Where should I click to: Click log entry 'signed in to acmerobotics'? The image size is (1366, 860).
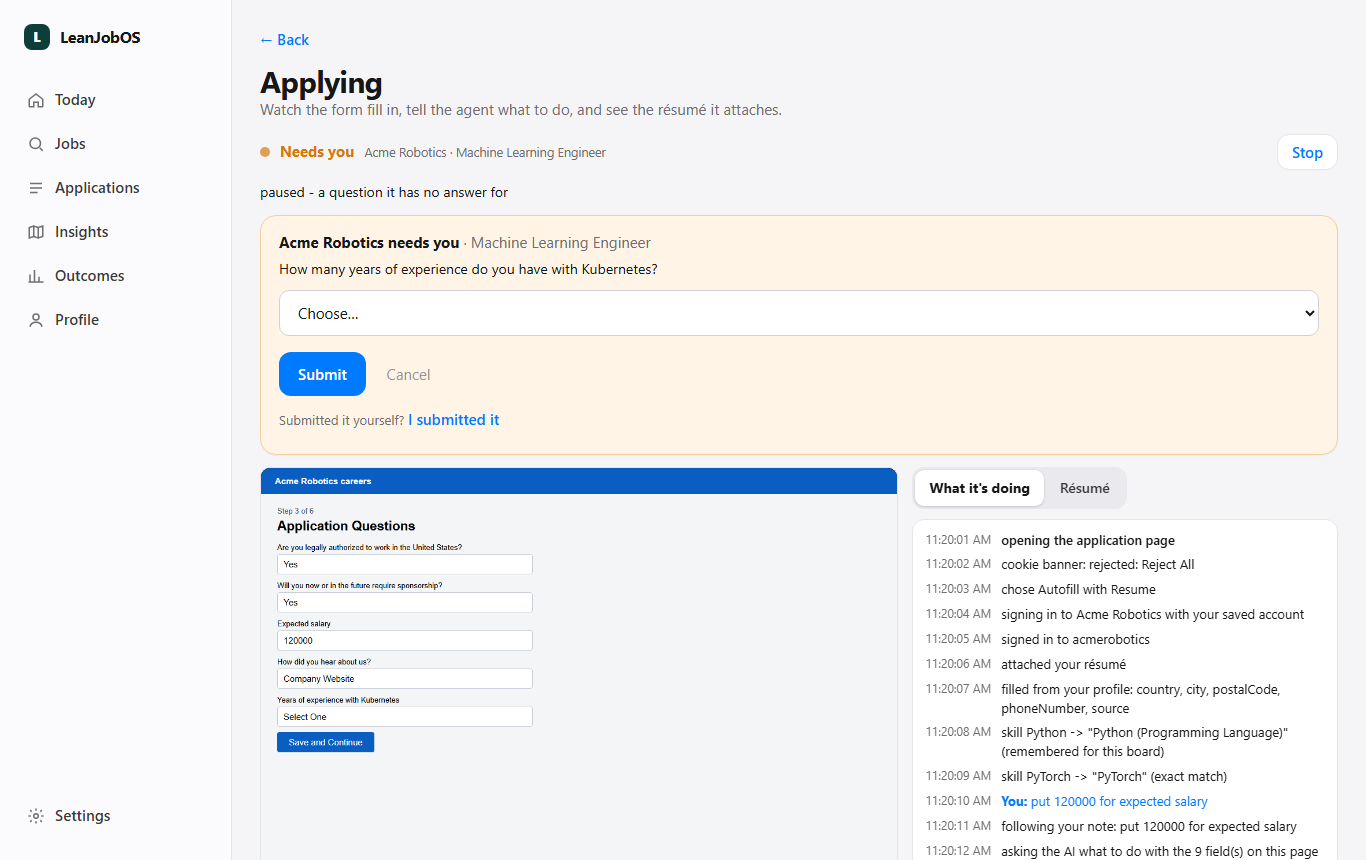(x=1075, y=640)
